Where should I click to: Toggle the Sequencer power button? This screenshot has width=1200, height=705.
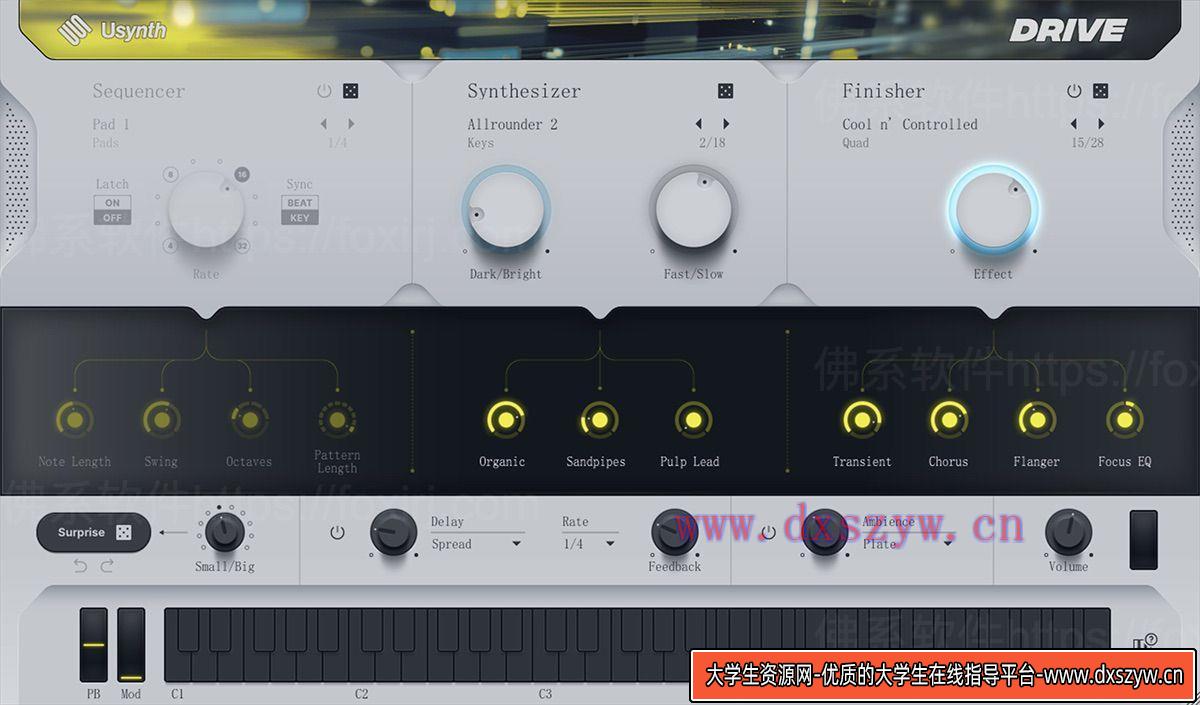[x=324, y=91]
